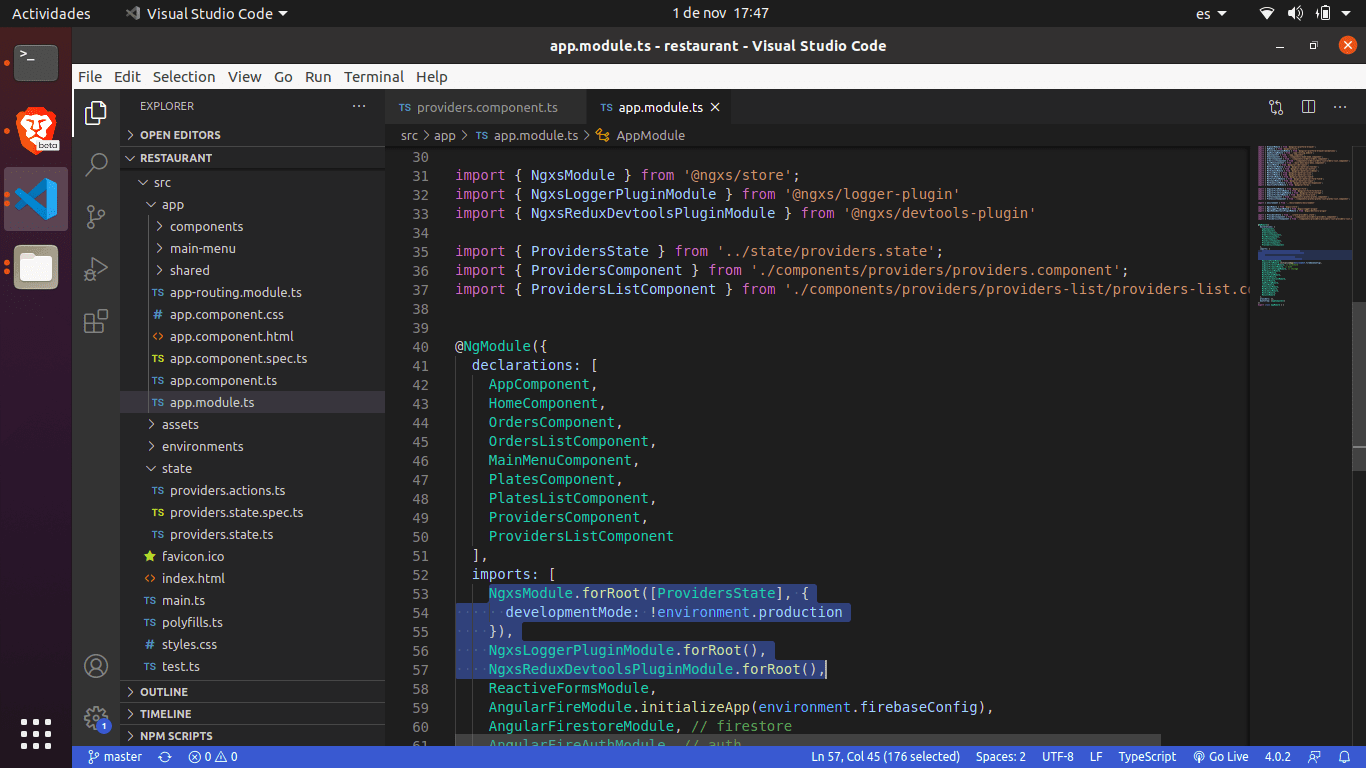Open the Source Control view
Viewport: 1366px width, 768px height.
[96, 217]
